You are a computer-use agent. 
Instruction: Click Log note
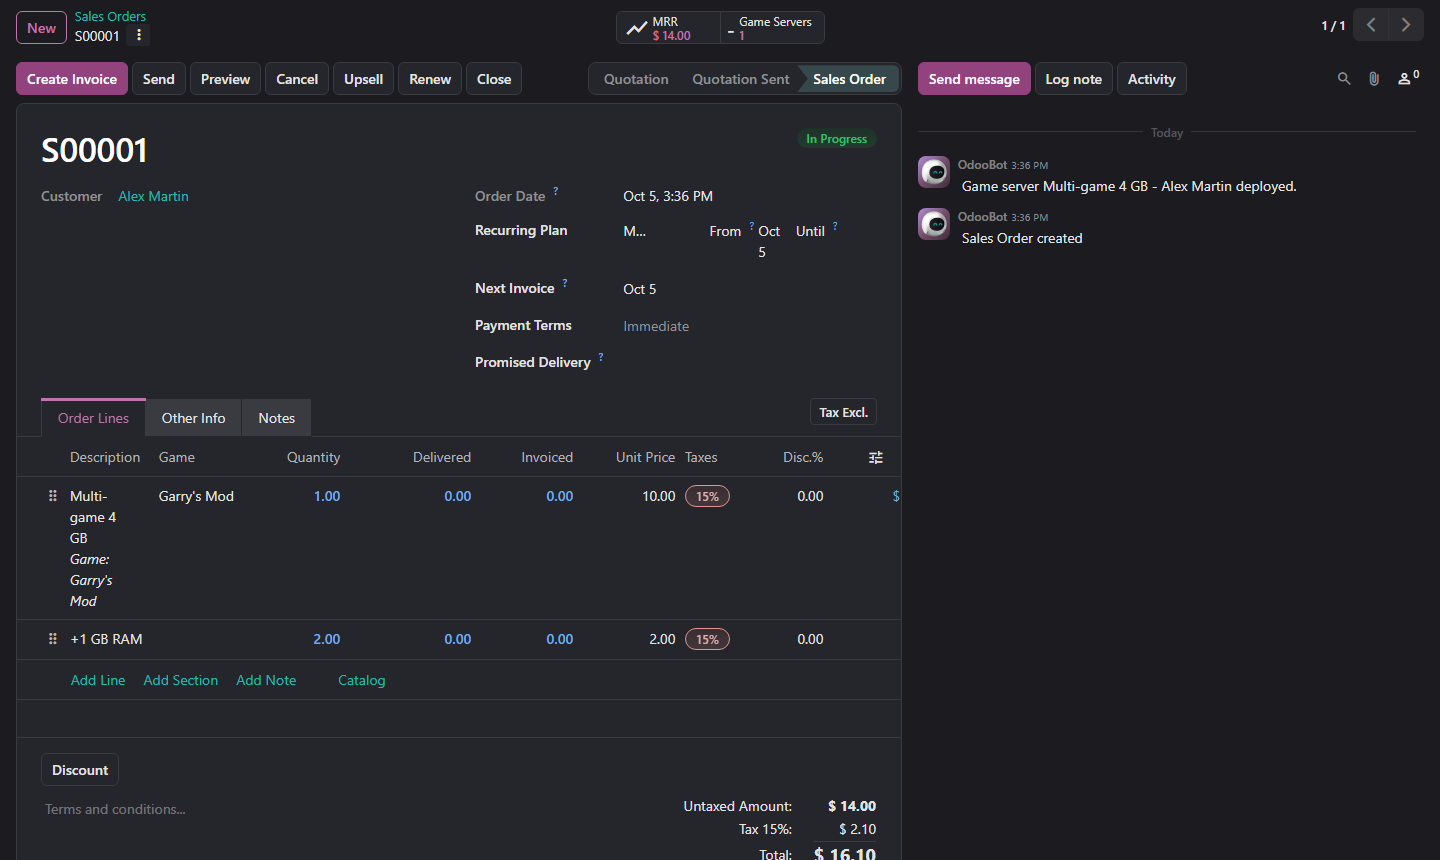pos(1074,79)
